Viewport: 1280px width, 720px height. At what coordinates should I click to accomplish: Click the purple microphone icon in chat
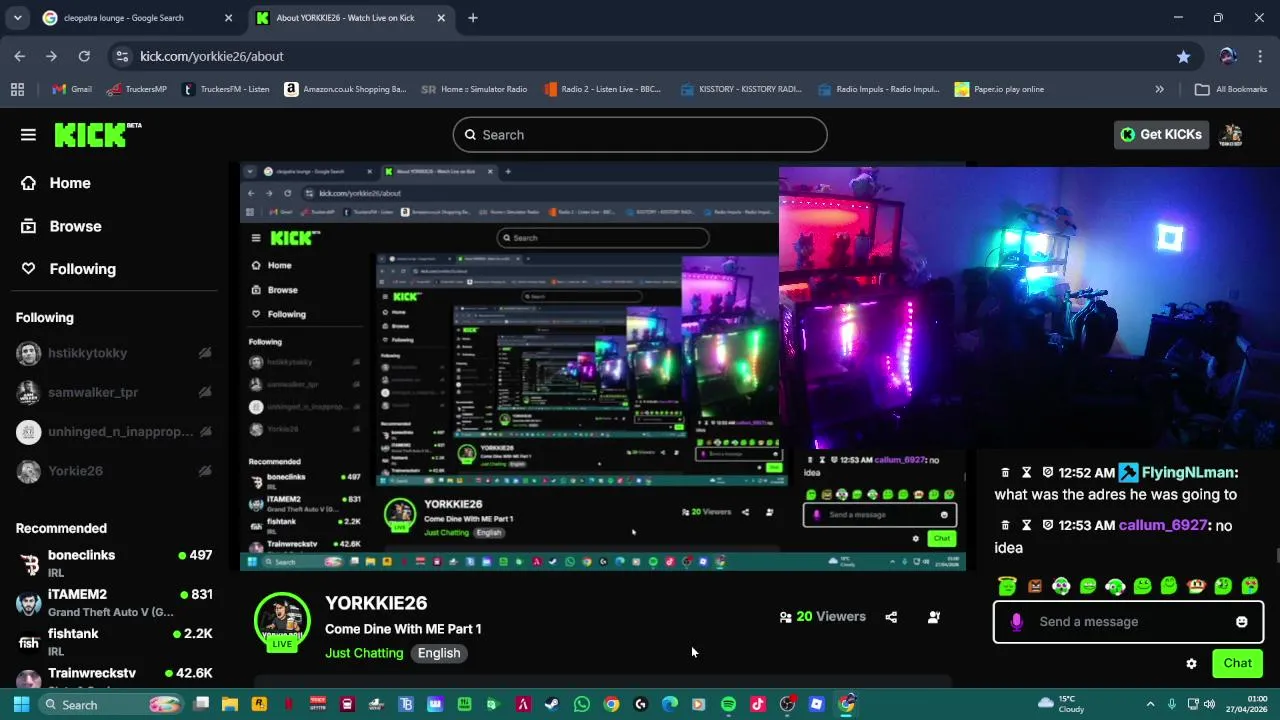[x=1017, y=622]
